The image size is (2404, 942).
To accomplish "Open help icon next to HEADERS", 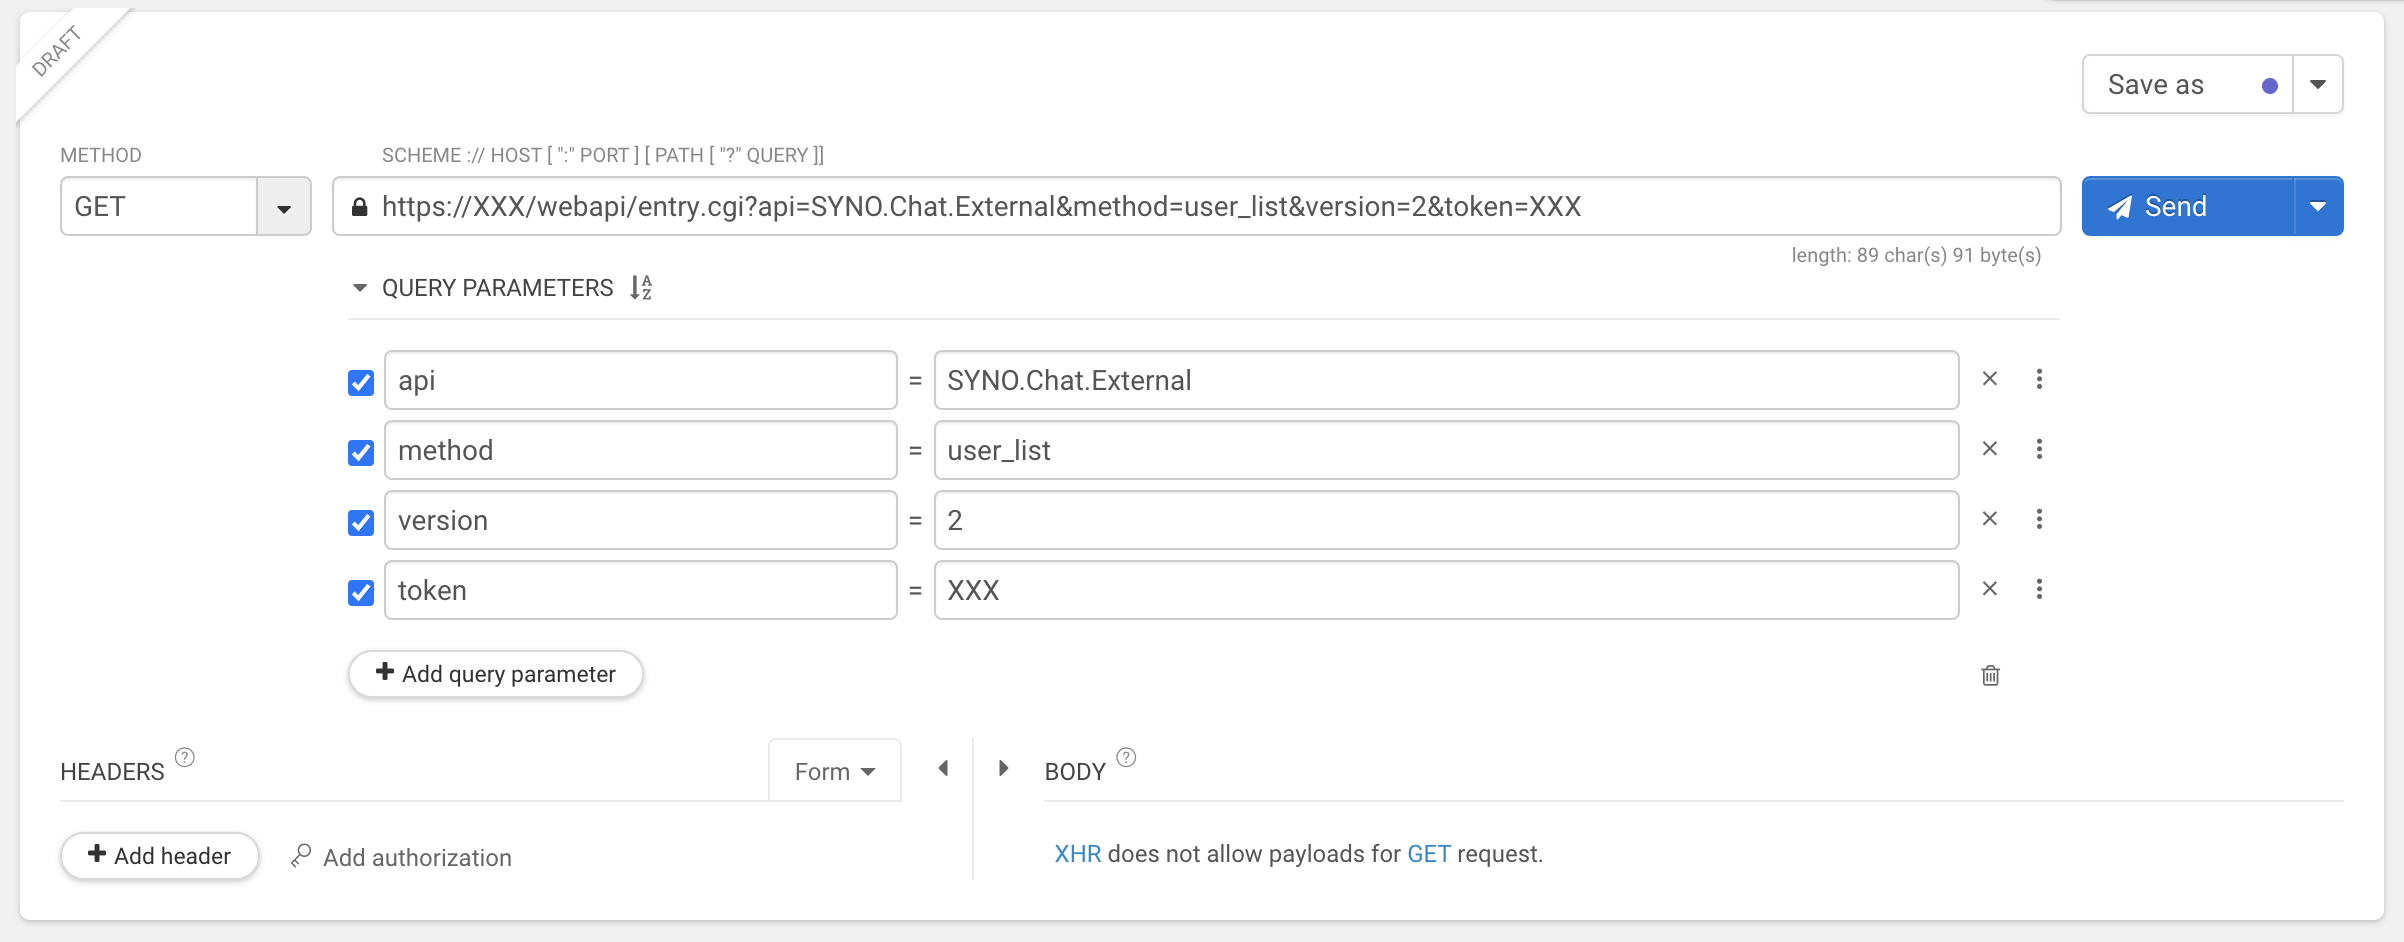I will [185, 757].
